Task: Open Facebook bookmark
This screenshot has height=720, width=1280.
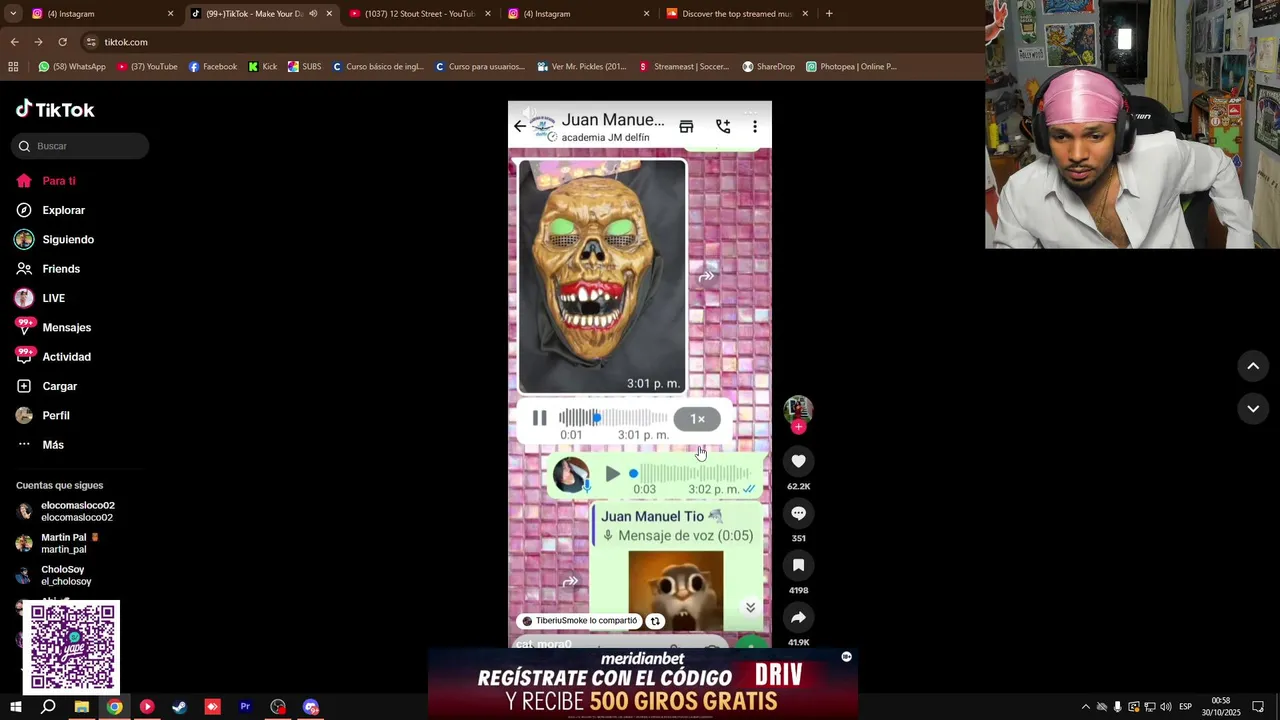Action: tap(213, 67)
